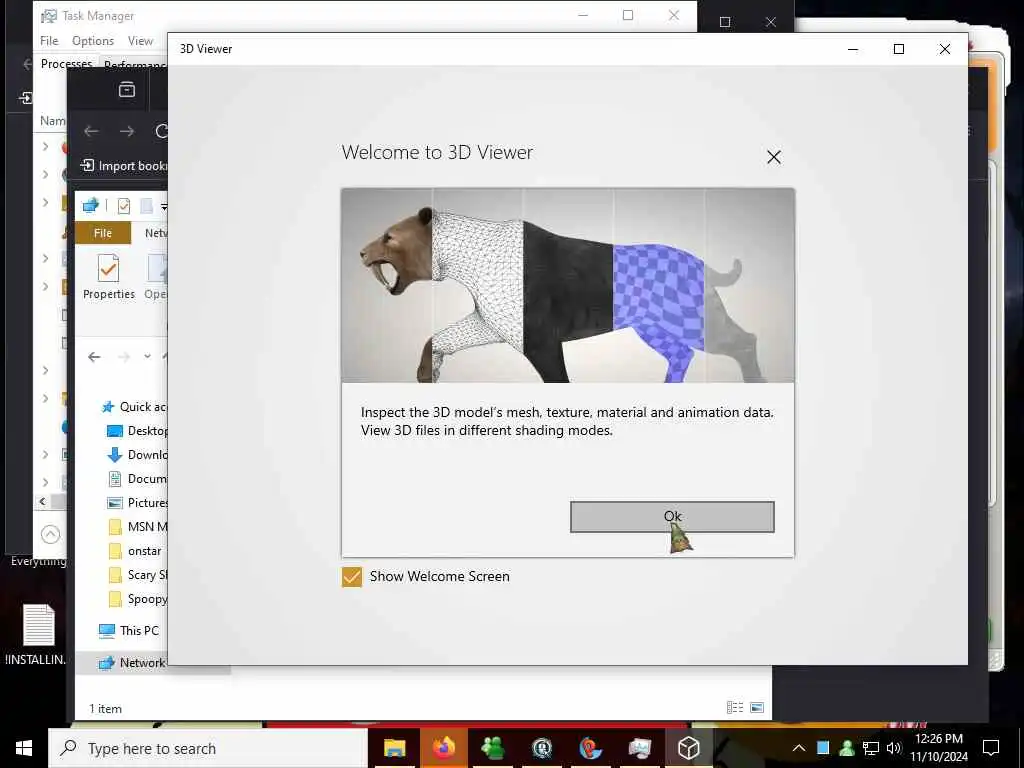The height and width of the screenshot is (768, 1024).
Task: Sort by Name column in Task Manager
Action: (52, 121)
